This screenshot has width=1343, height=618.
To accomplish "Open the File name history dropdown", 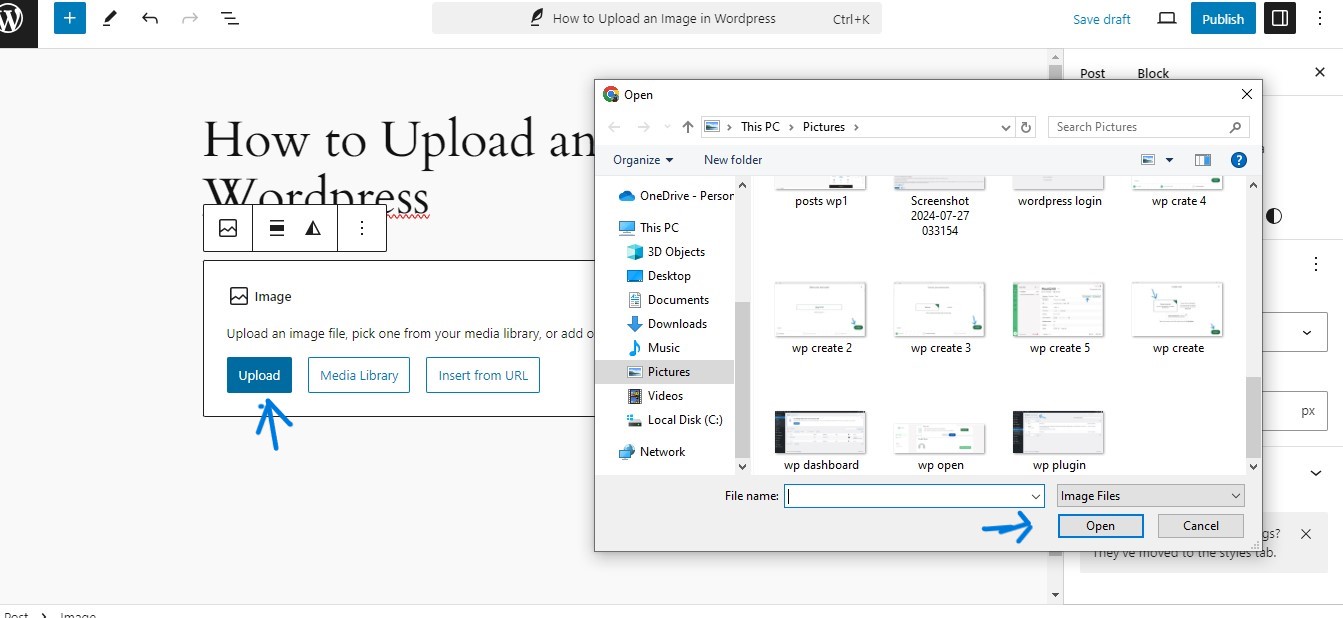I will click(x=1036, y=496).
